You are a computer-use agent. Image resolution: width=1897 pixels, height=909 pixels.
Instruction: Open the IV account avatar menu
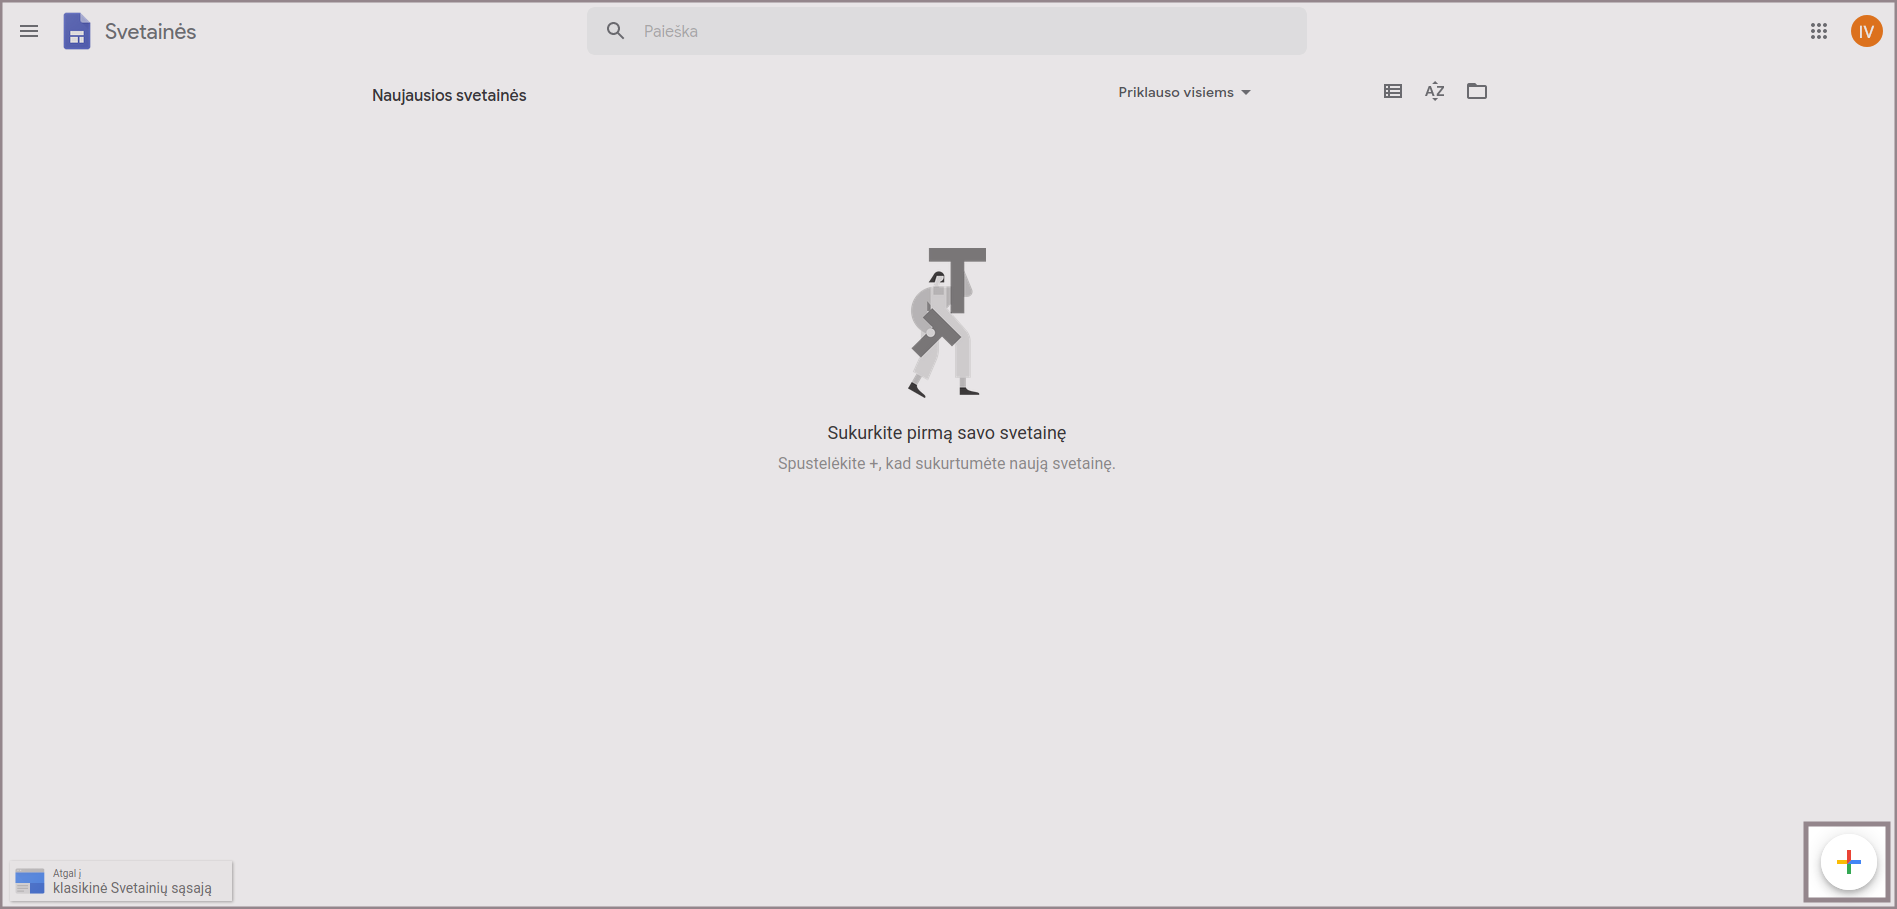pos(1865,31)
